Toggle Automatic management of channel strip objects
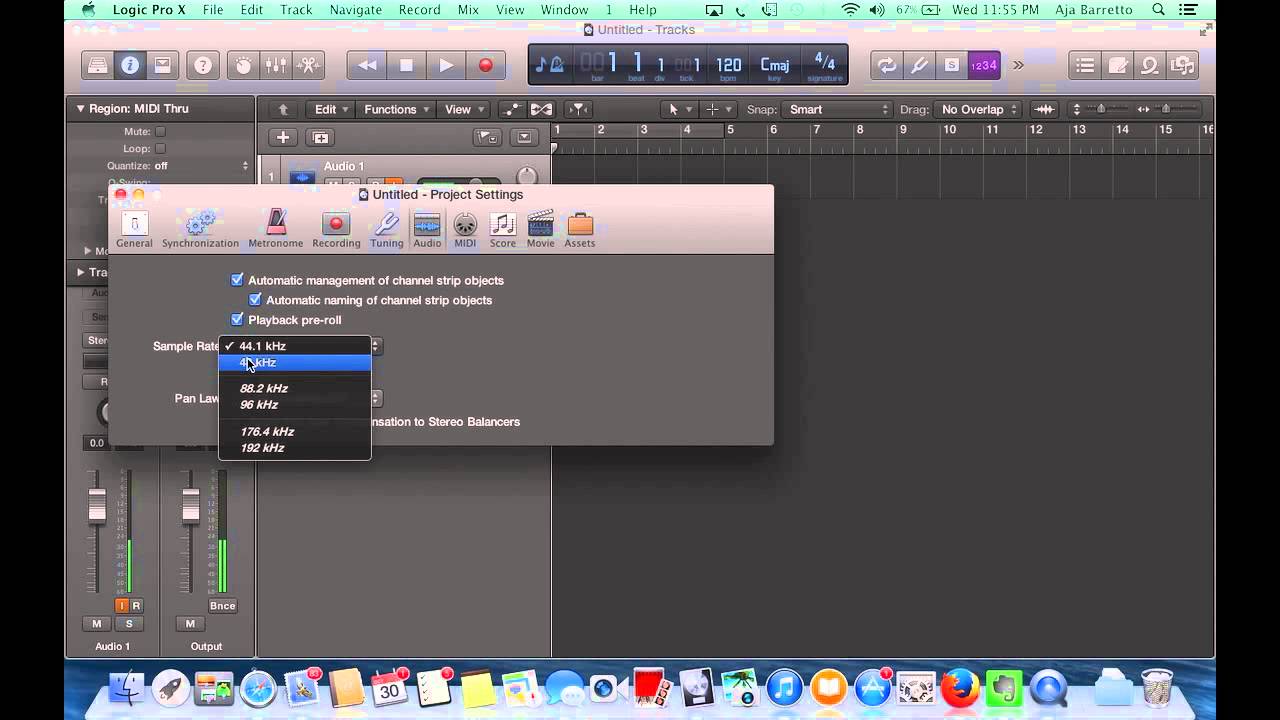Image resolution: width=1280 pixels, height=720 pixels. (x=237, y=280)
